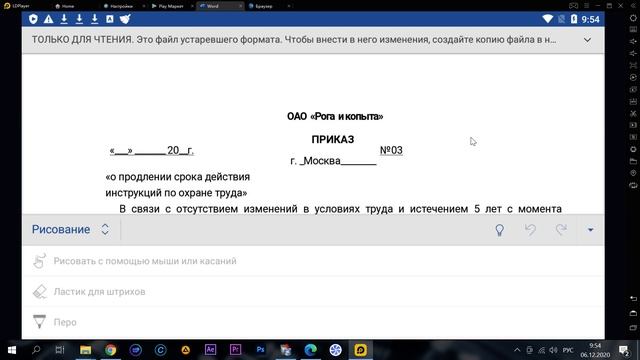Select the Pen (Перо) tool
This screenshot has width=640, height=360.
(x=313, y=322)
